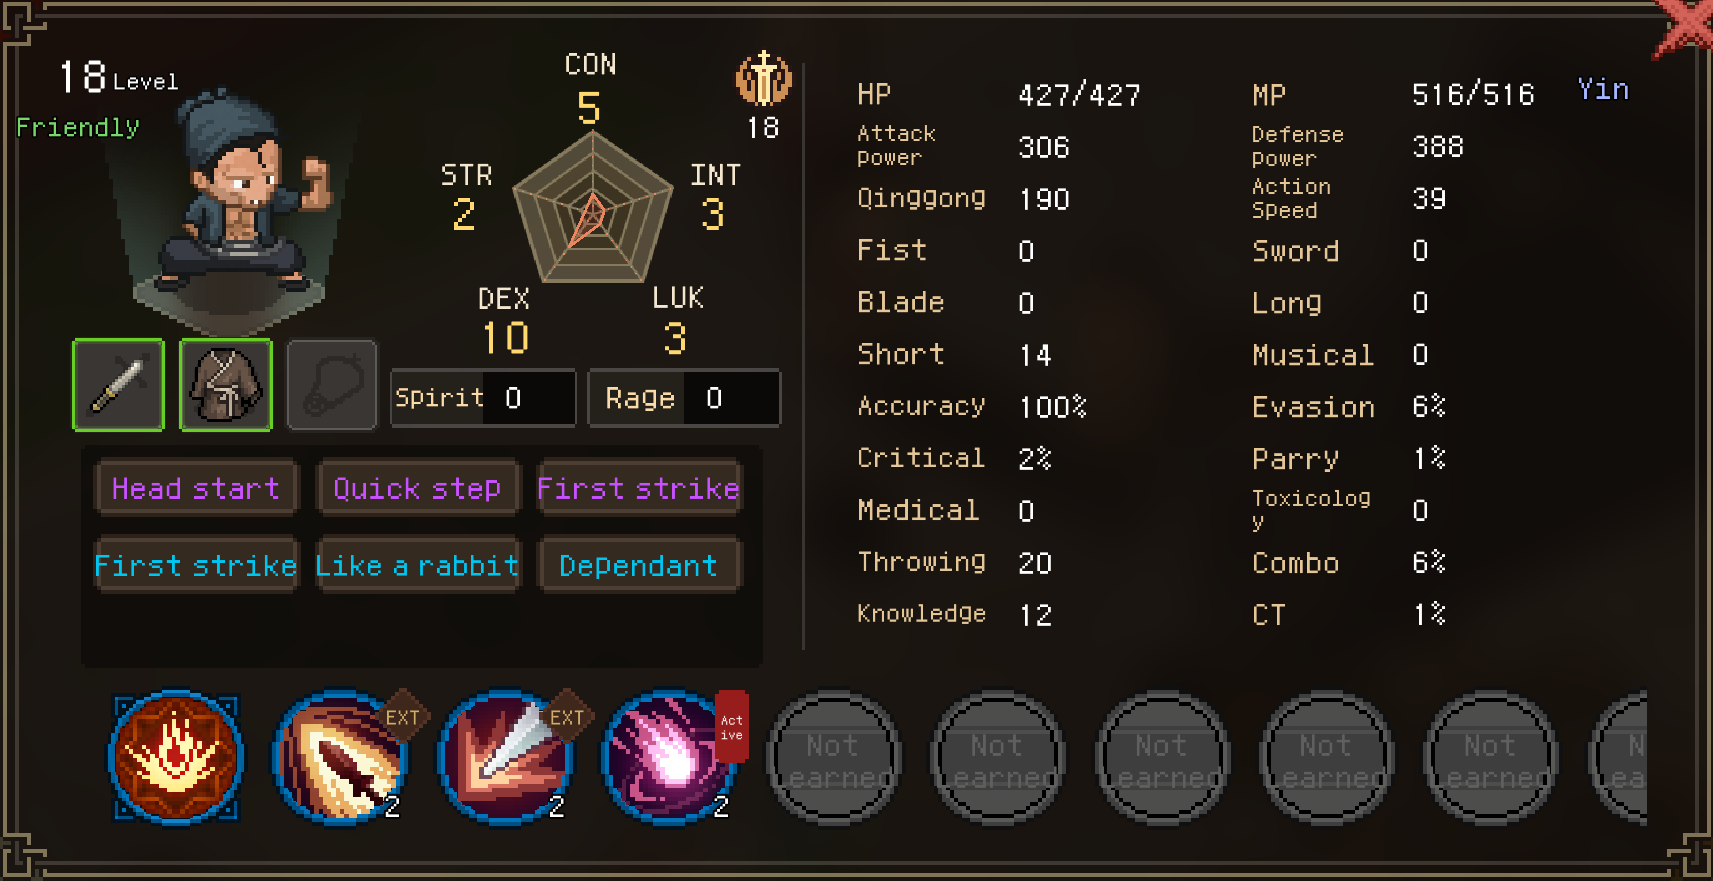Click the attribute pentagon radar chart
The width and height of the screenshot is (1713, 881).
(x=592, y=208)
